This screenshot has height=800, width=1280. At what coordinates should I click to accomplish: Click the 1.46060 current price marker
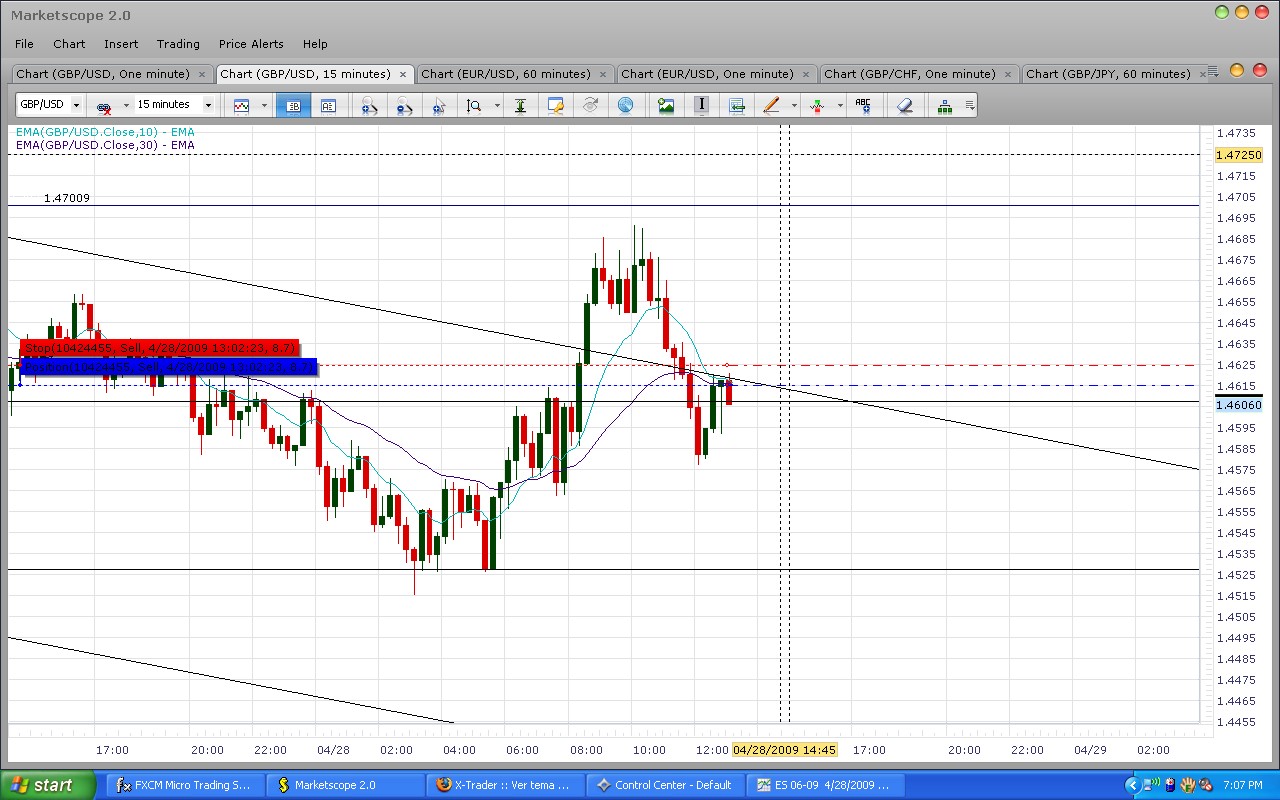tap(1238, 405)
